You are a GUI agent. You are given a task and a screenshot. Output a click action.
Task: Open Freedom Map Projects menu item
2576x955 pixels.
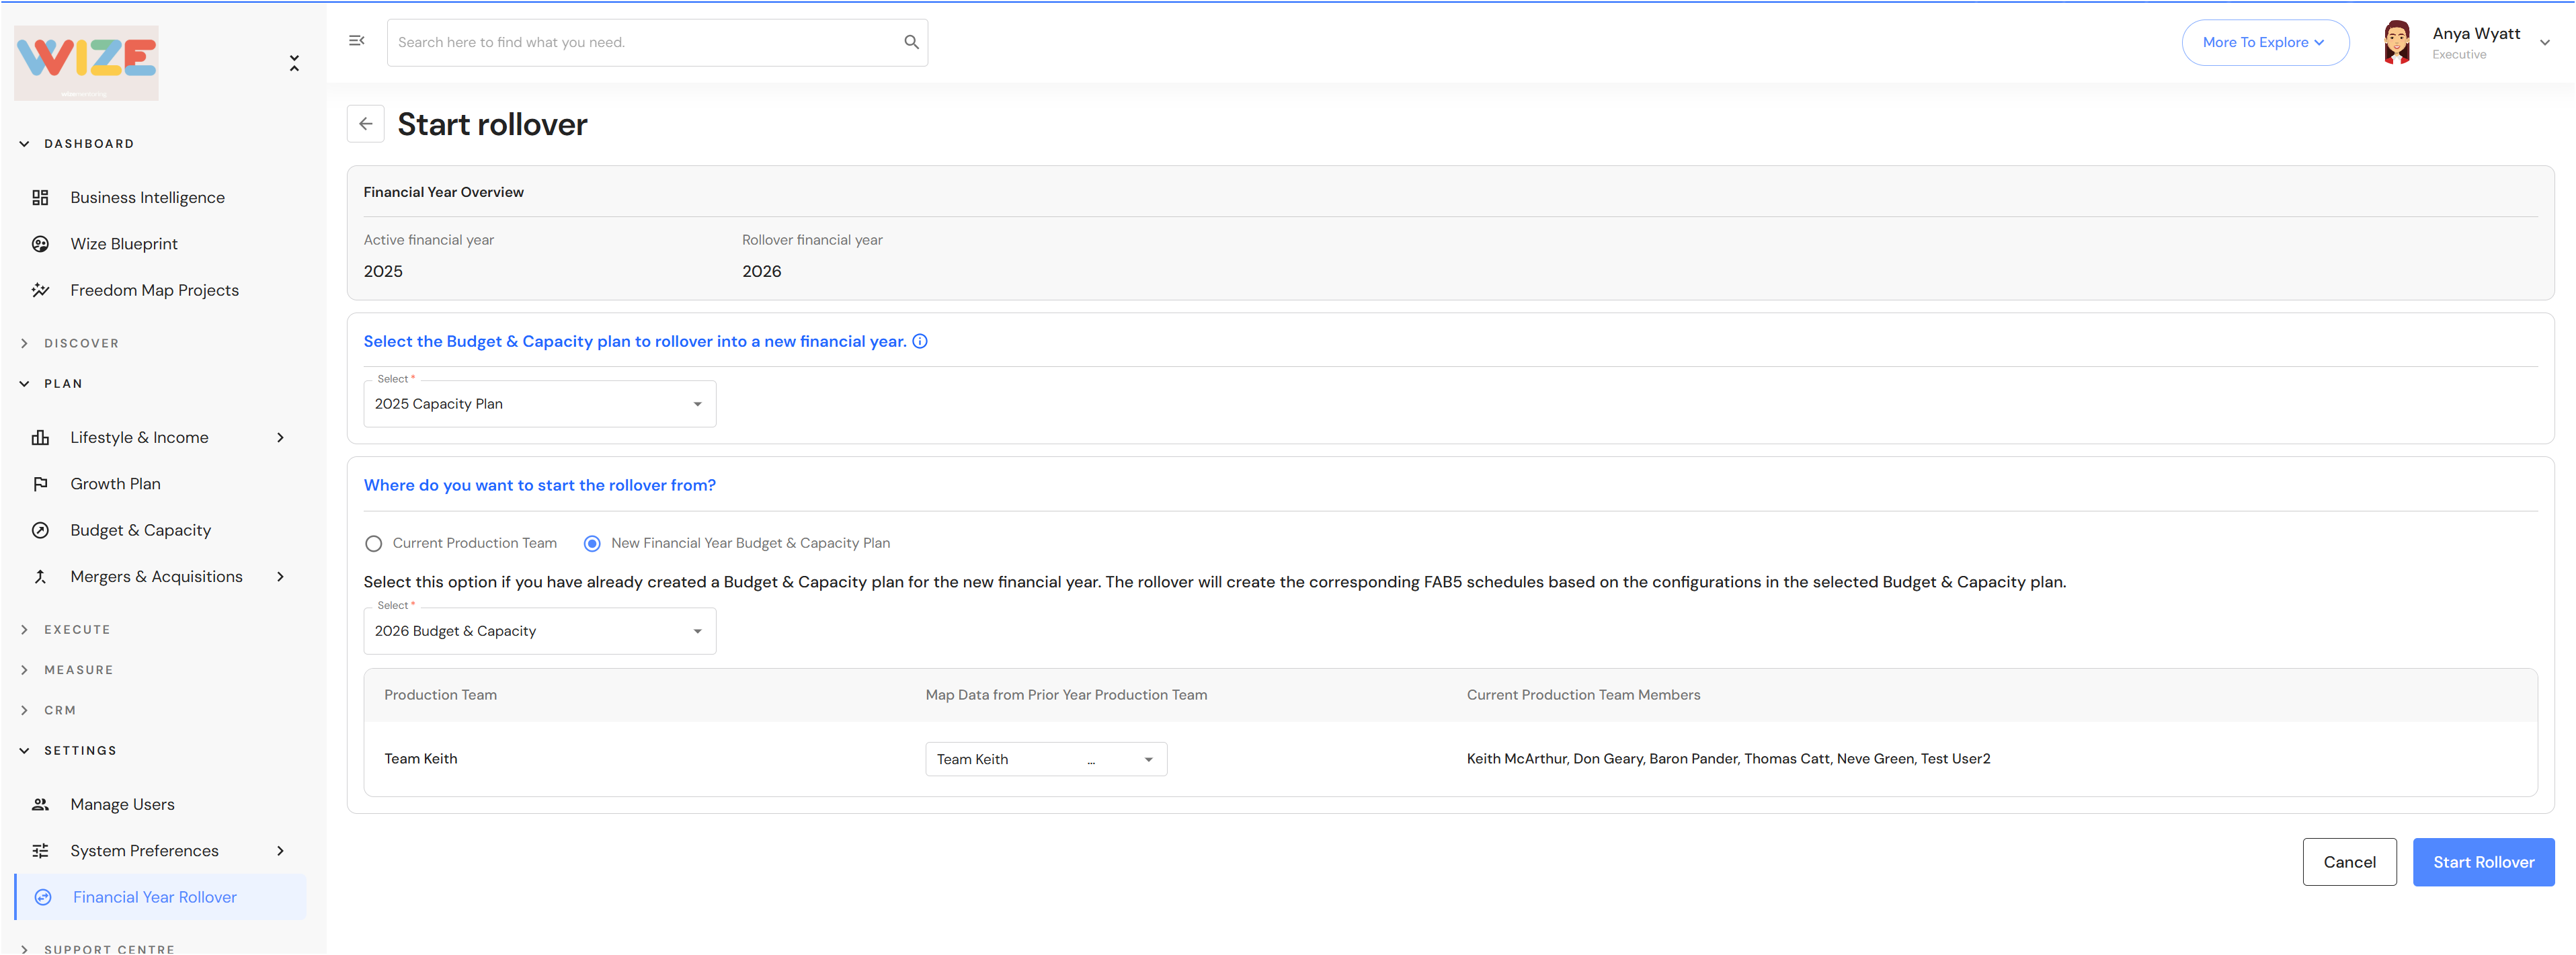154,290
